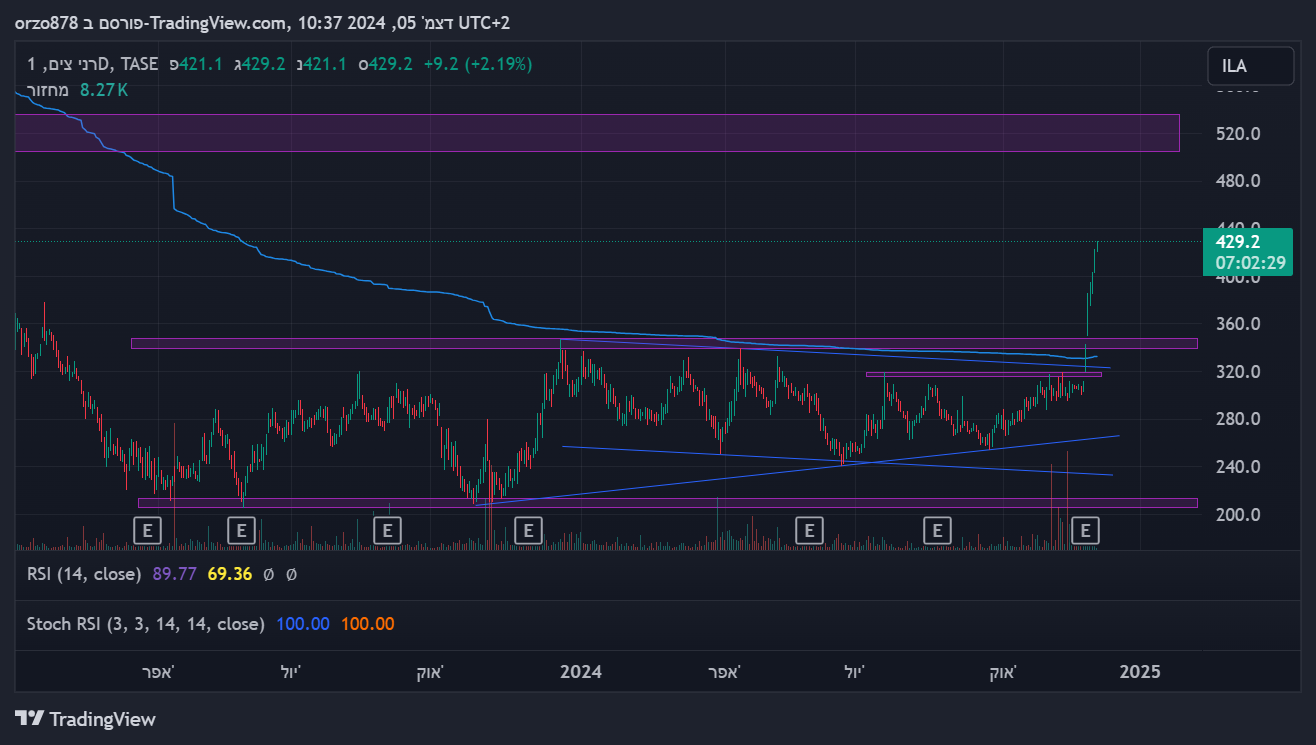Viewport: 1316px width, 745px height.
Task: Click the low value 'נ421.1'
Action: pyautogui.click(x=321, y=64)
